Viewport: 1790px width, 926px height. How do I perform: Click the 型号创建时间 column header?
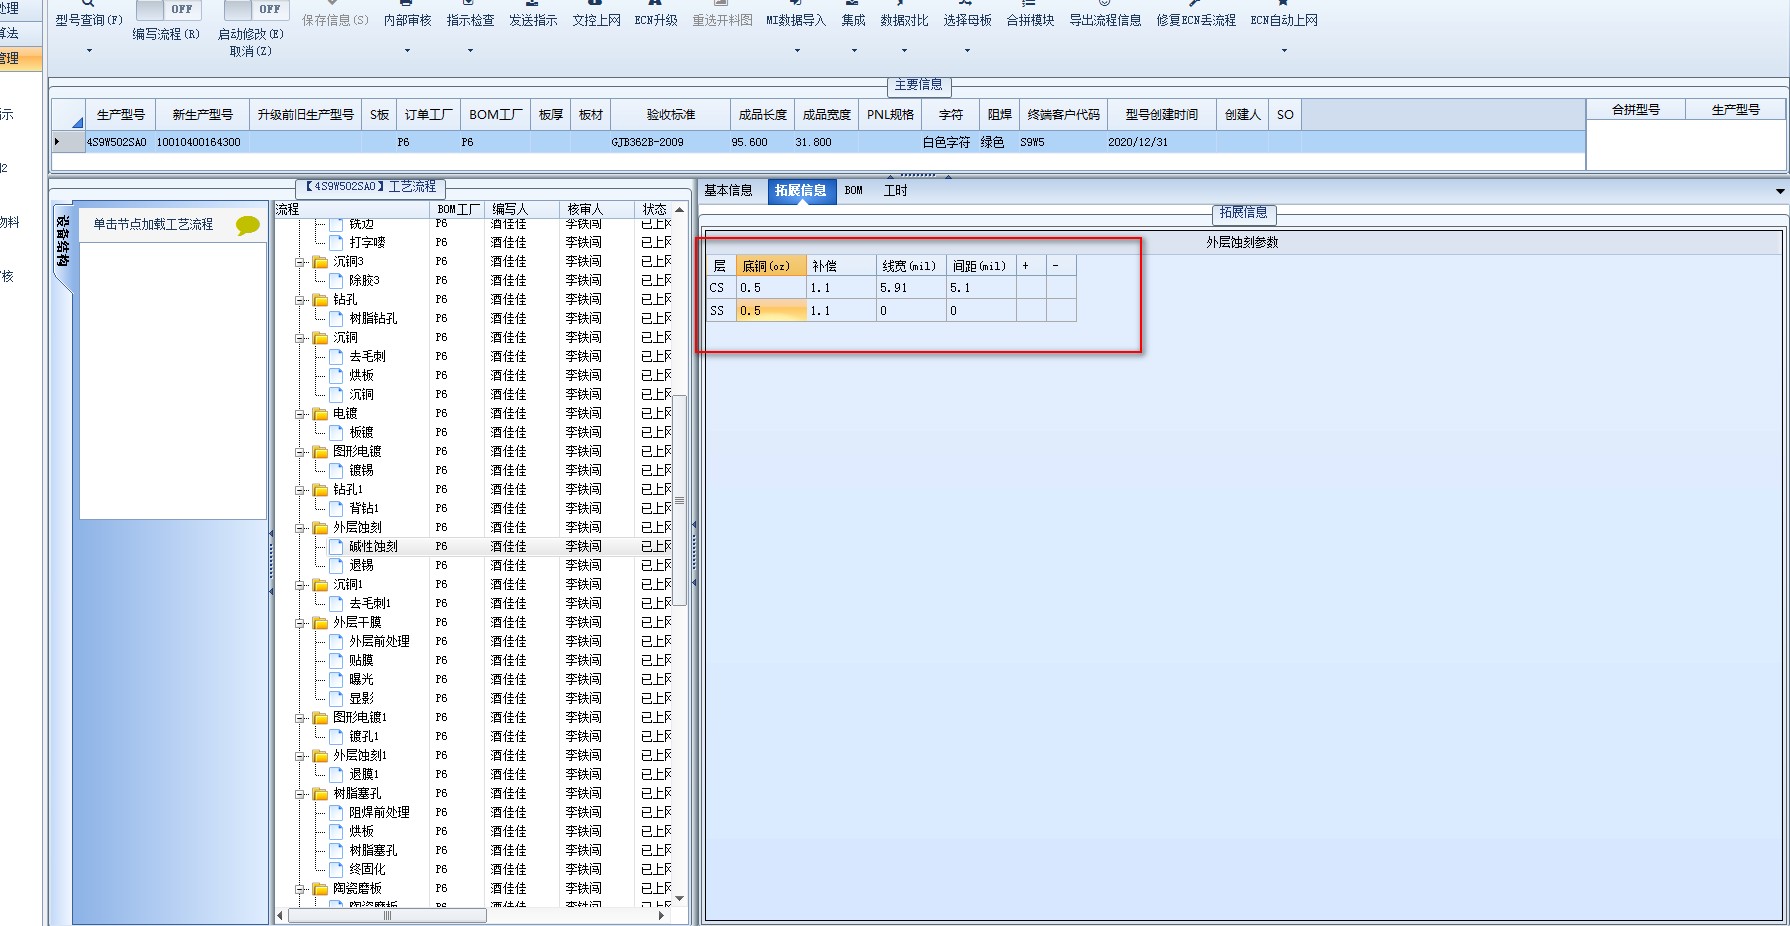click(x=1161, y=115)
